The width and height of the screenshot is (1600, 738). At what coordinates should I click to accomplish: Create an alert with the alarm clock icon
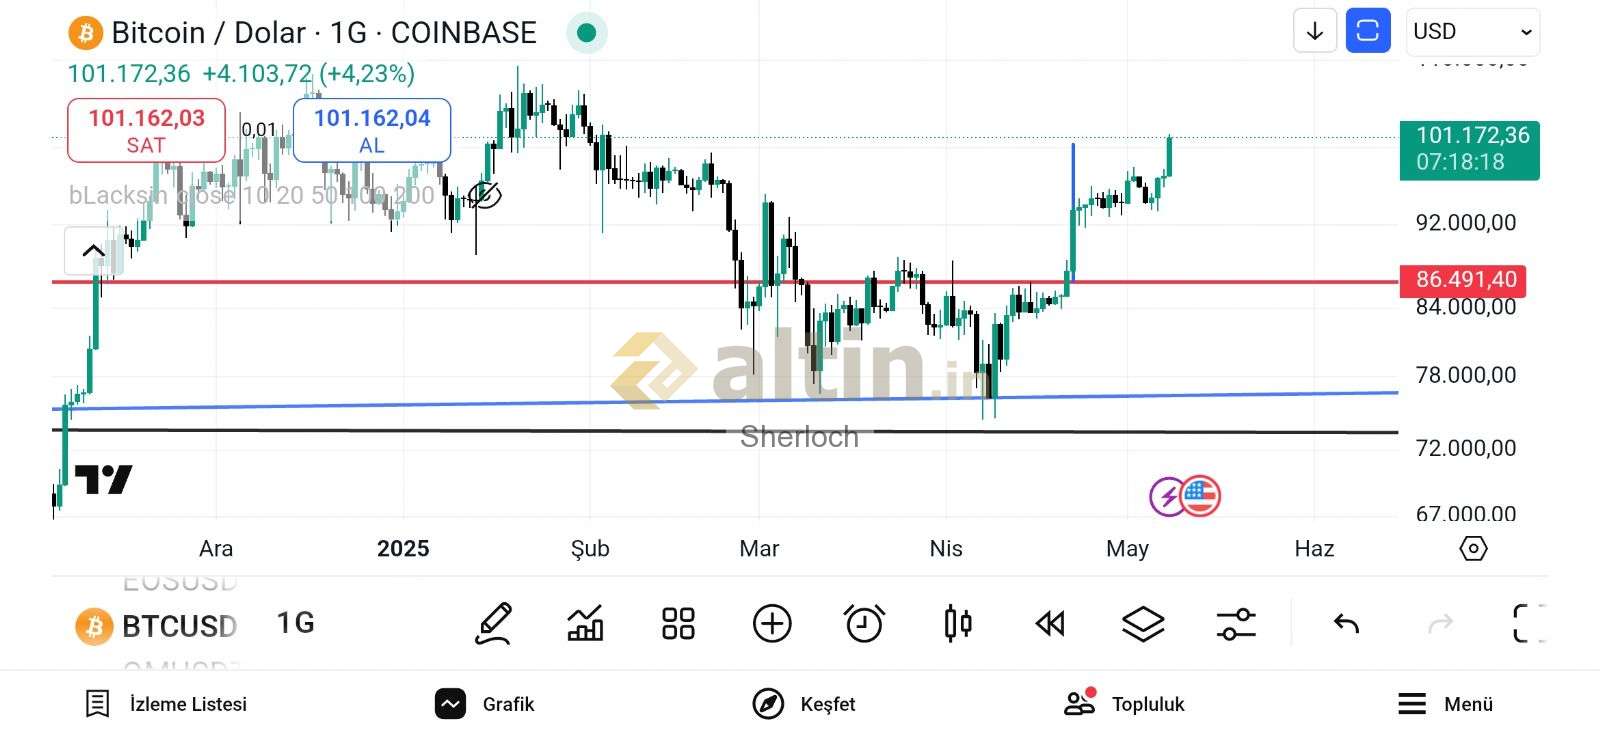(x=864, y=623)
